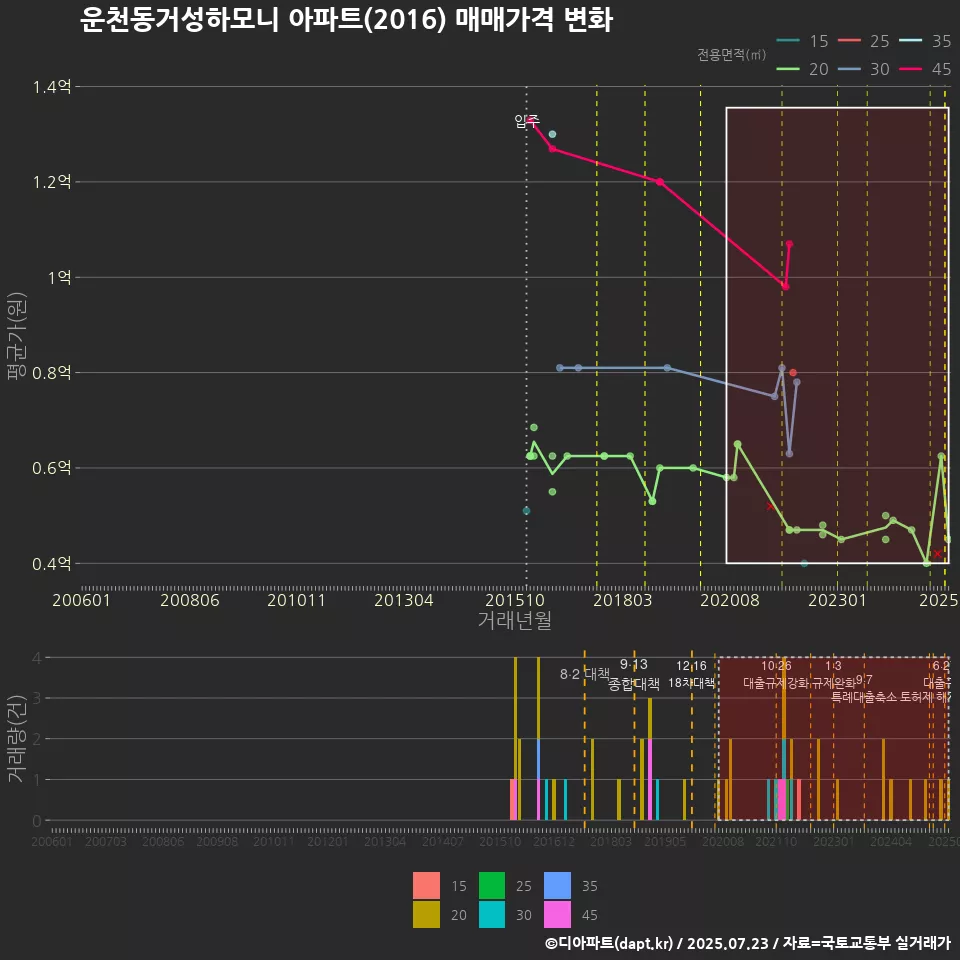Screen dimensions: 960x960
Task: Click the 입주 marker label
Action: click(x=527, y=121)
